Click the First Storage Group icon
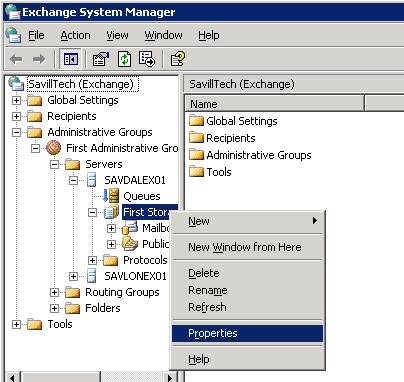 pos(111,212)
